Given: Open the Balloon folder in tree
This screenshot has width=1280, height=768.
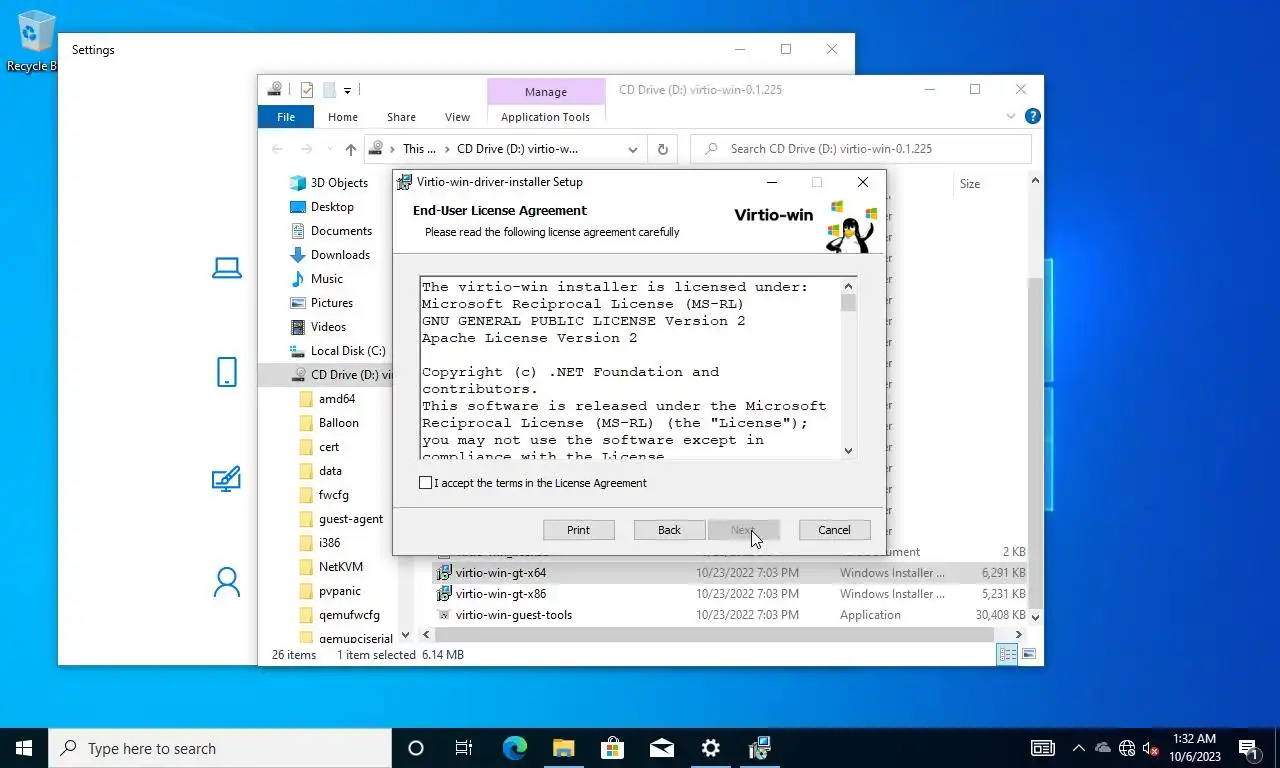Looking at the screenshot, I should [x=338, y=423].
